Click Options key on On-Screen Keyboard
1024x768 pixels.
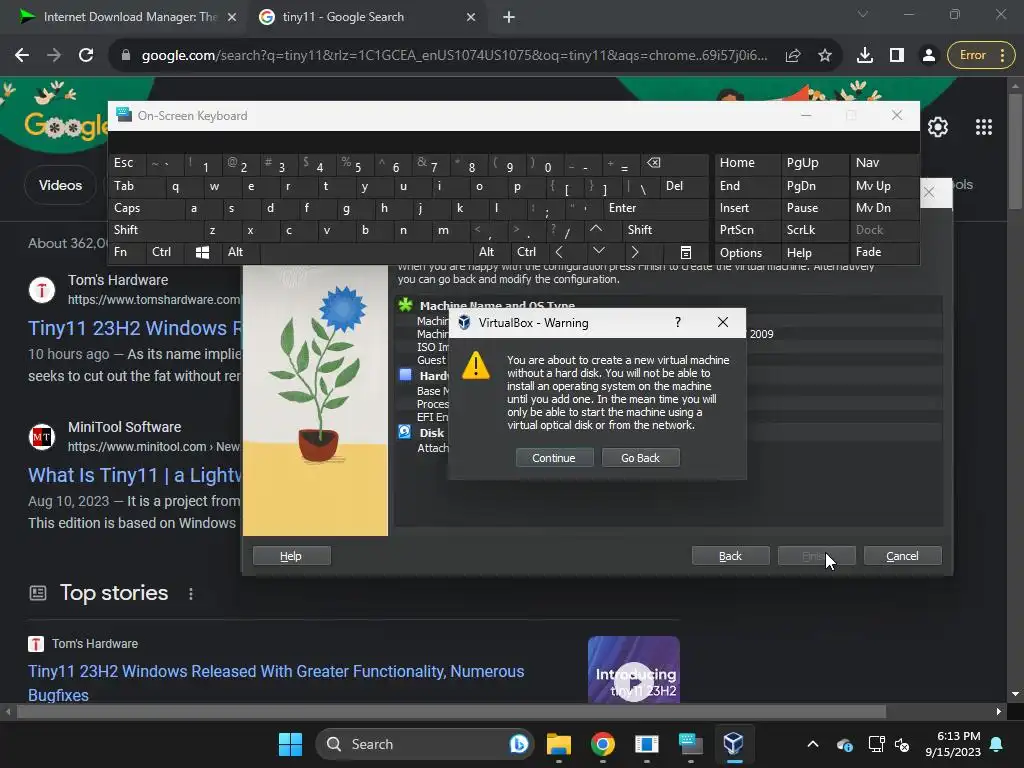pyautogui.click(x=746, y=253)
